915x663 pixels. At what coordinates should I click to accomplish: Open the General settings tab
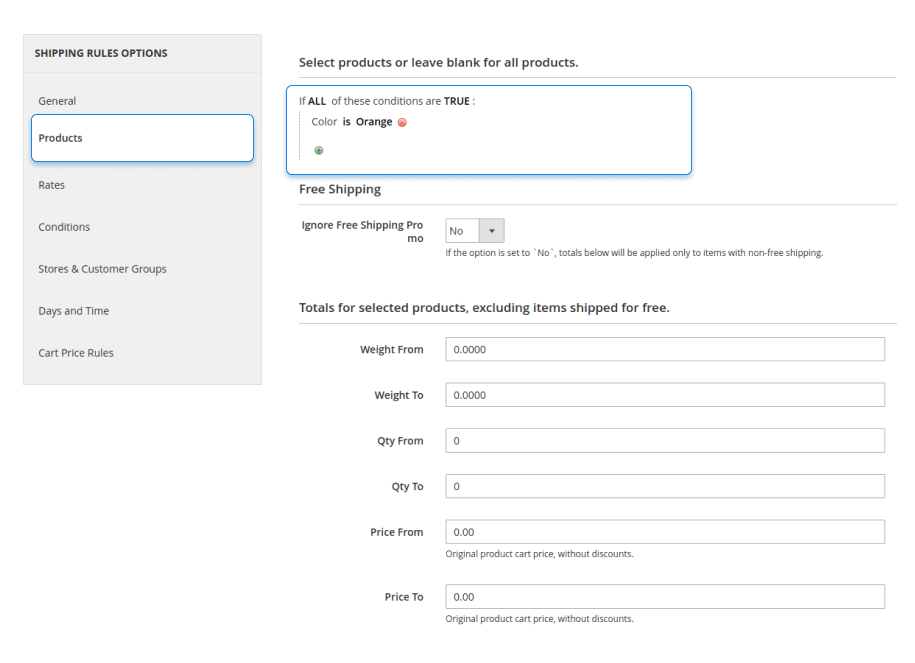57,101
